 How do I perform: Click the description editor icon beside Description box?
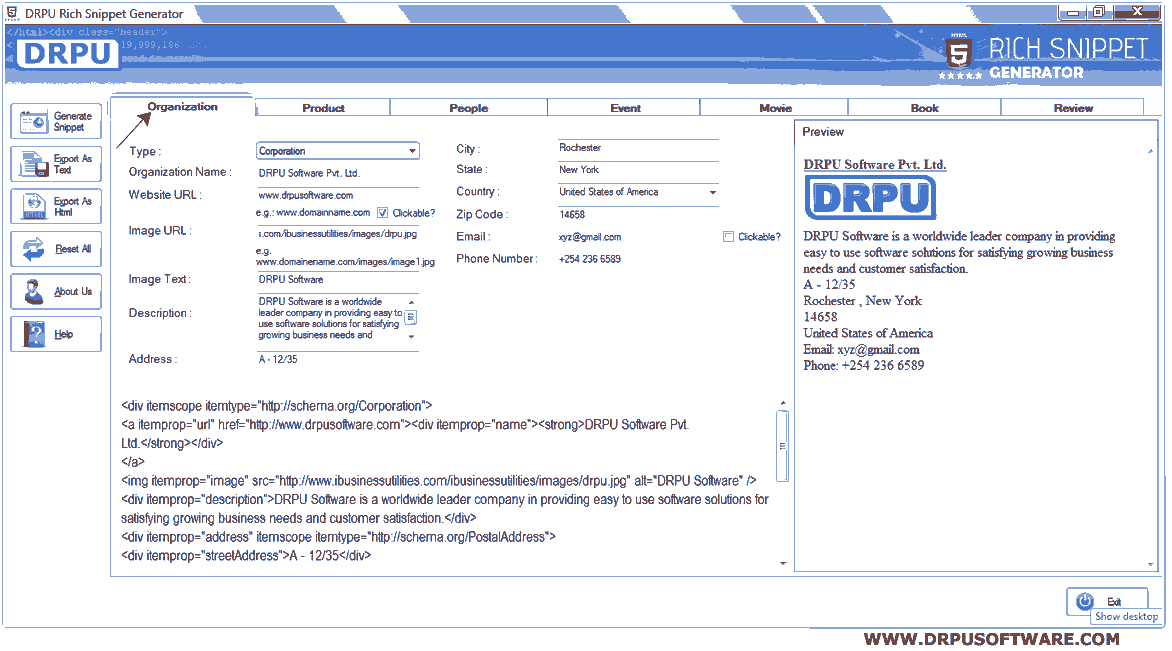pyautogui.click(x=411, y=318)
